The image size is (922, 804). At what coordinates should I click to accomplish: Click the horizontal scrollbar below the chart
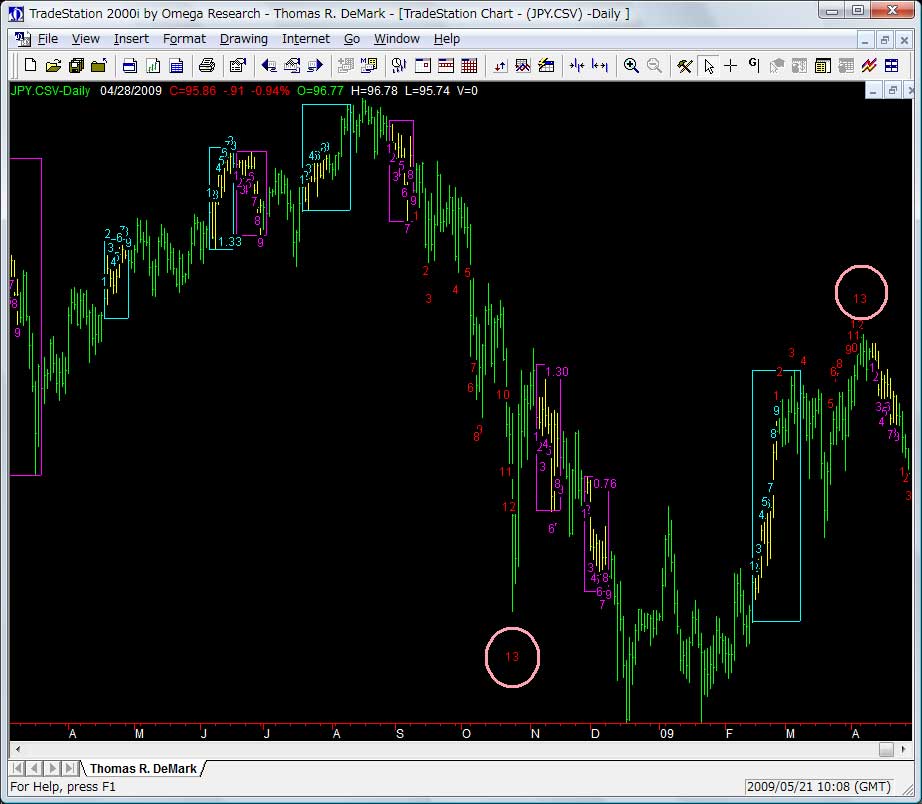pyautogui.click(x=450, y=749)
